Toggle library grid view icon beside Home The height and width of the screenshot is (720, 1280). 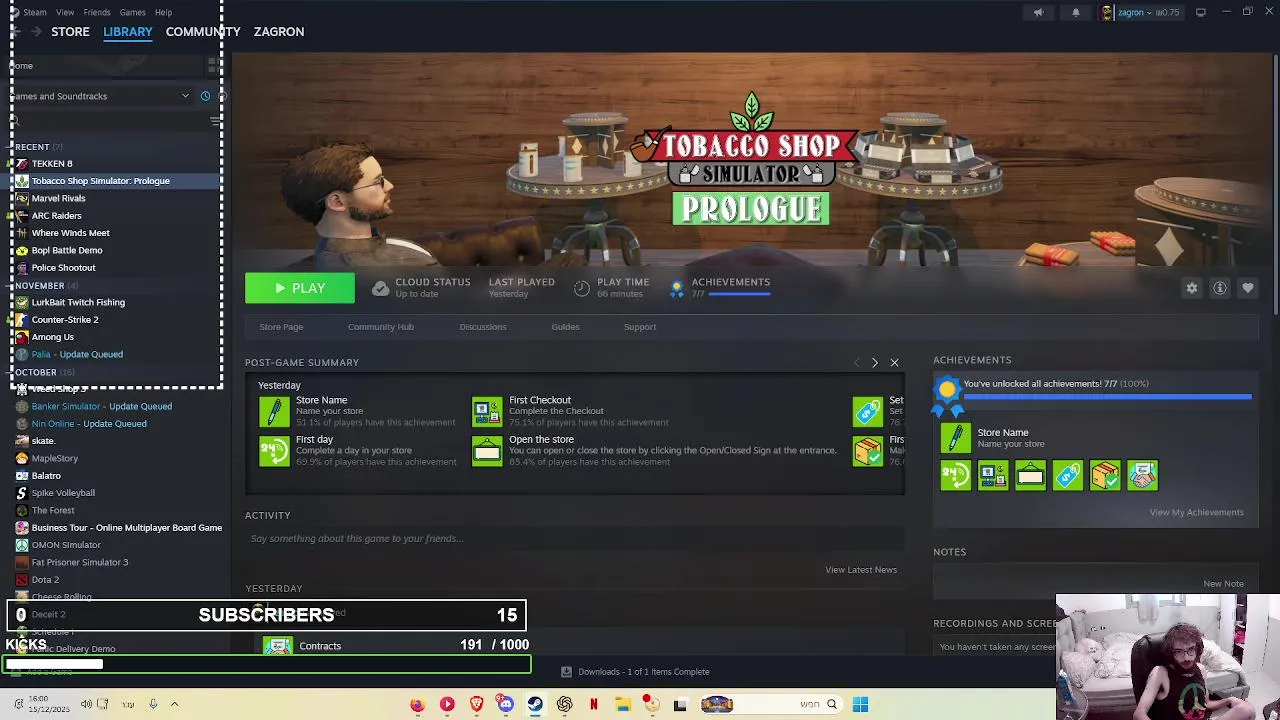point(214,65)
